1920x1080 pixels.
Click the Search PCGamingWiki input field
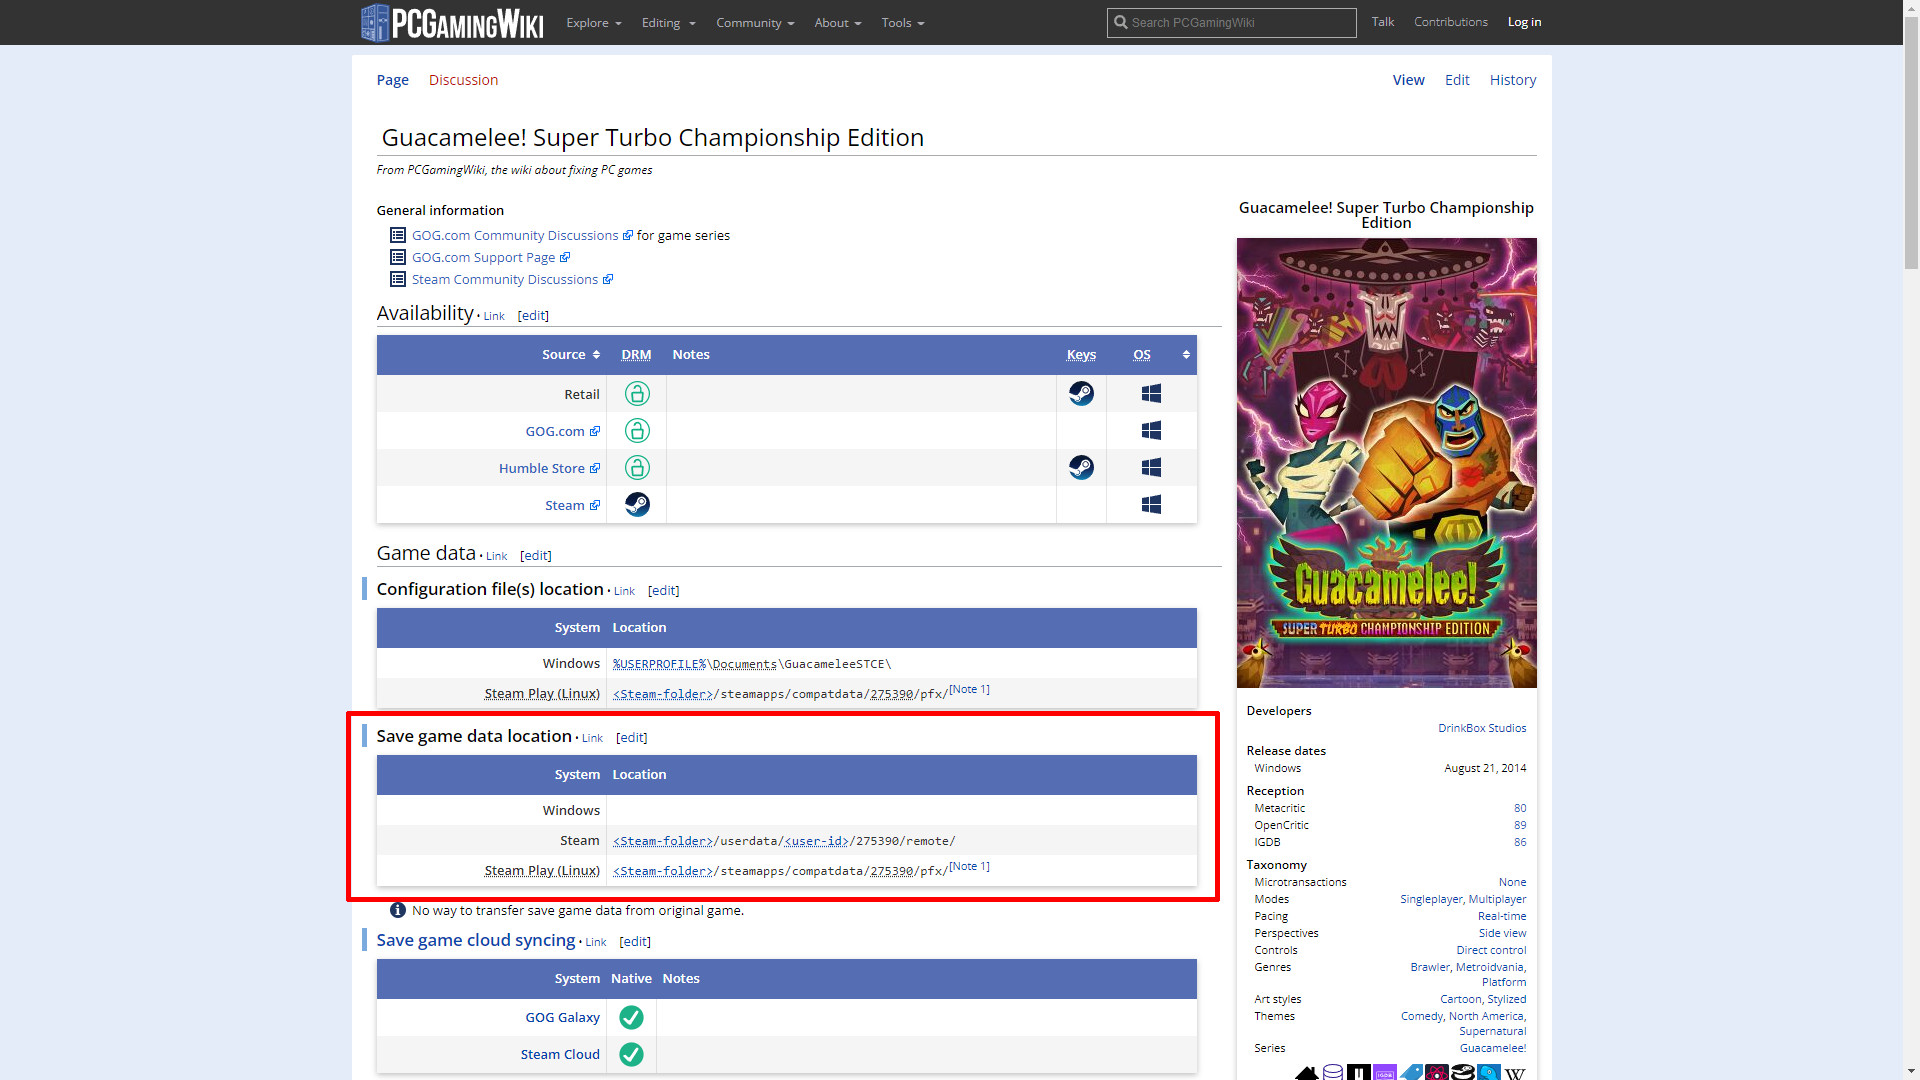click(1240, 22)
